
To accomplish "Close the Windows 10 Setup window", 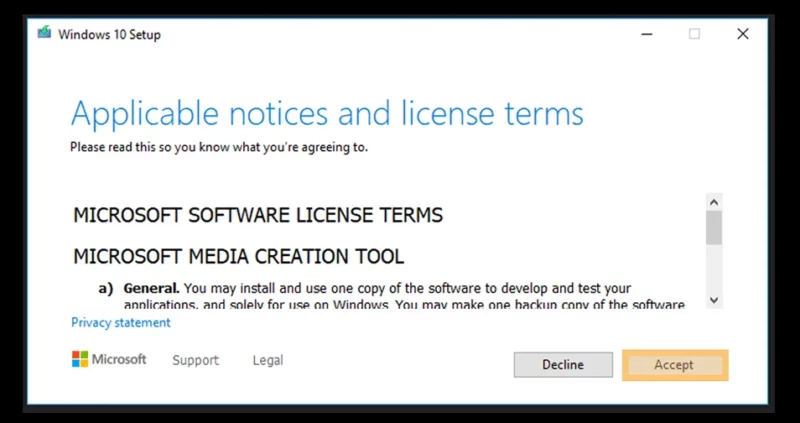I will [x=743, y=34].
